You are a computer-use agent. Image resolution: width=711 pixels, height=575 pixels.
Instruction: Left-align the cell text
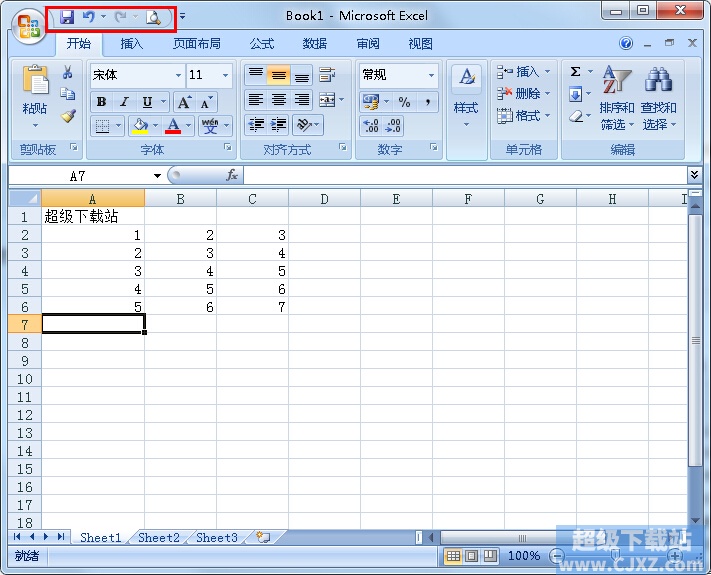tap(256, 100)
